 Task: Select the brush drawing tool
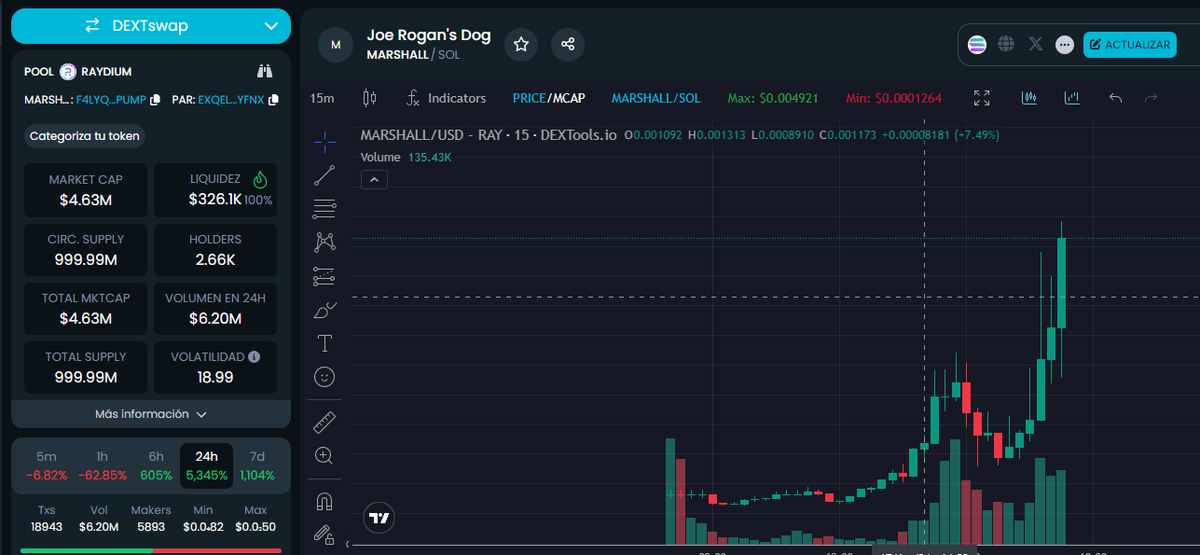(324, 310)
